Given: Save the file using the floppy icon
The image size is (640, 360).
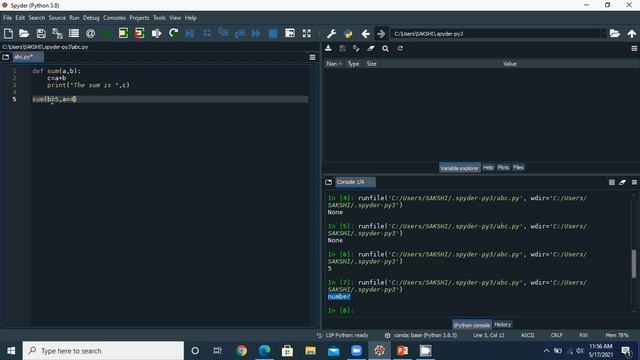Looking at the screenshot, I should tap(41, 33).
